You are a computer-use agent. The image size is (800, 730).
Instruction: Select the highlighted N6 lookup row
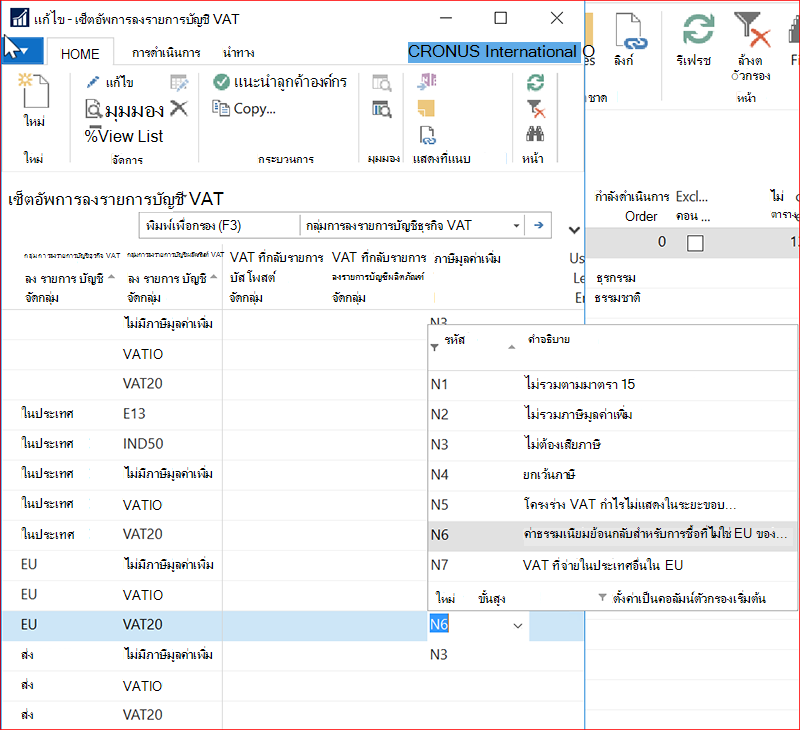(612, 535)
